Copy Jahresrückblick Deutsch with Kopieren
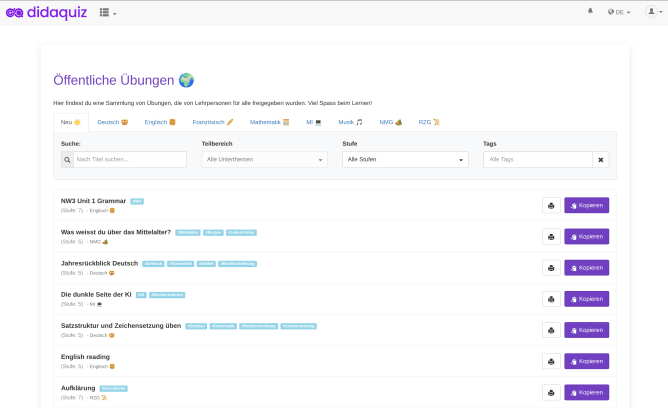 587,268
